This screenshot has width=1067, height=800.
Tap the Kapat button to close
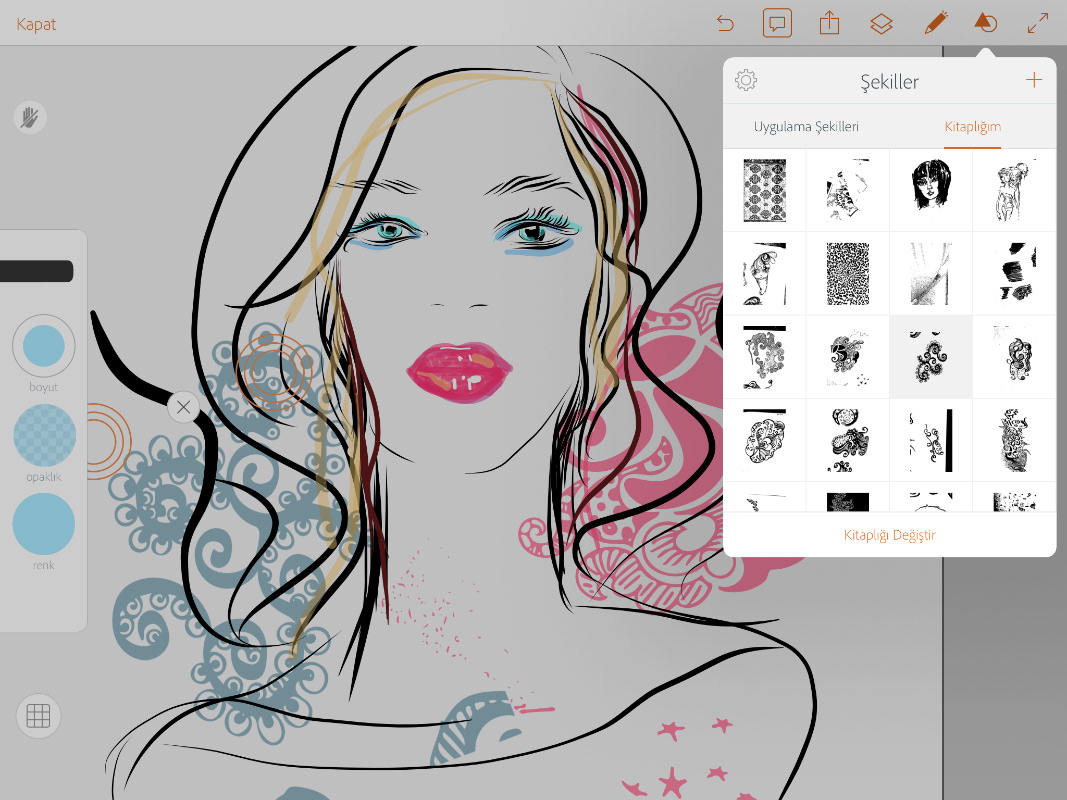36,24
